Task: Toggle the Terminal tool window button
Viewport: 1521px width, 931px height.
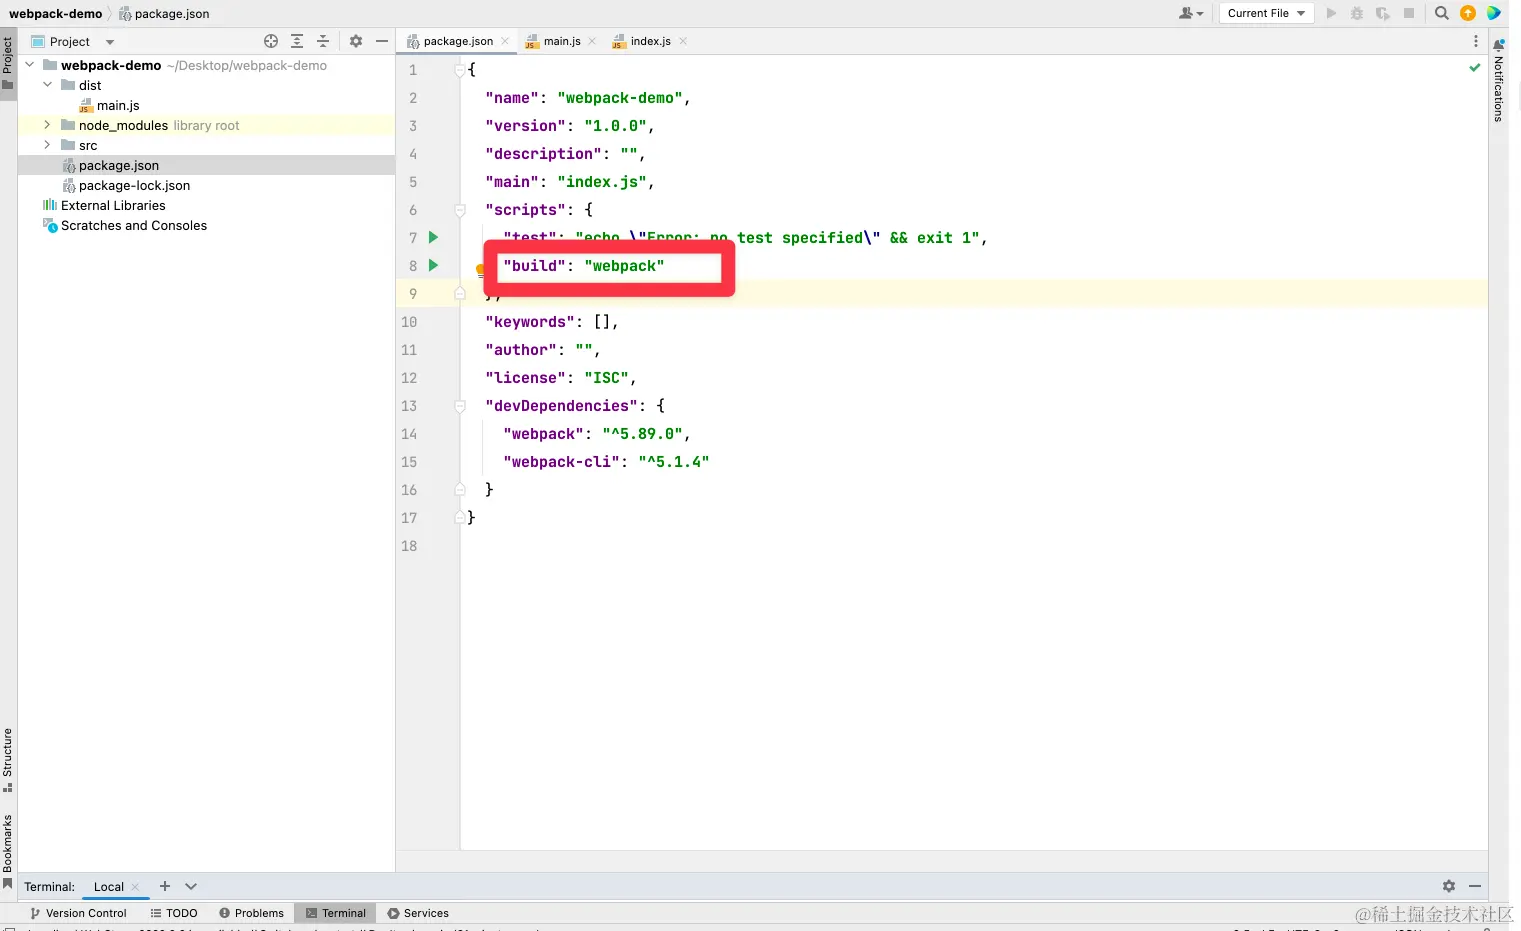Action: coord(335,913)
